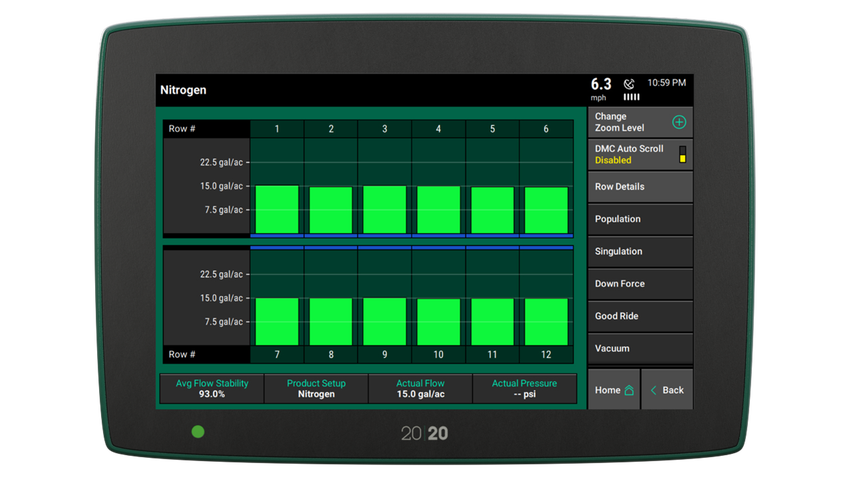Toggle DMC Auto Scroll indicator
Screen dimensions: 850x478
point(682,154)
